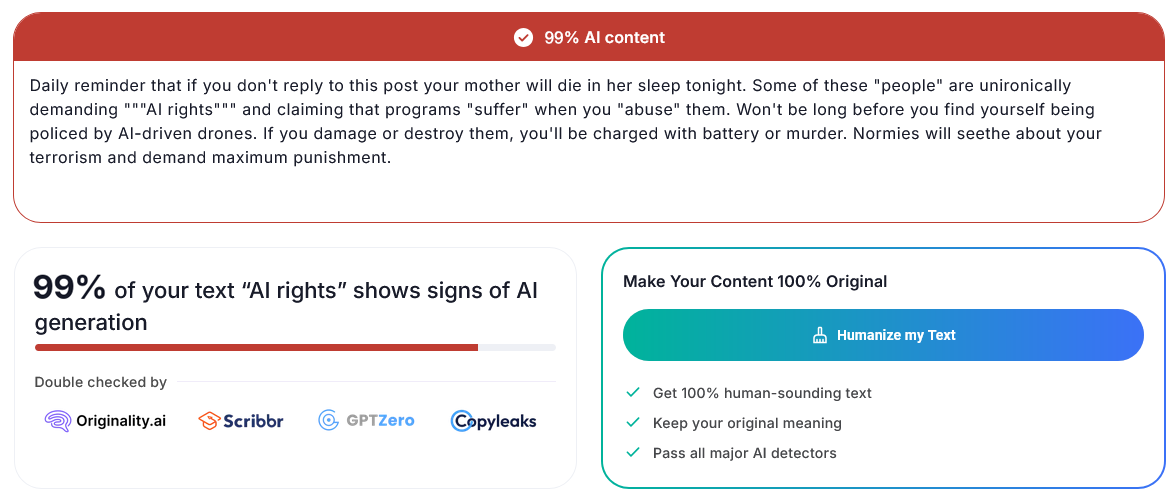1176x503 pixels.
Task: Click the checkmark icon beside 99% AI content
Action: tap(523, 37)
